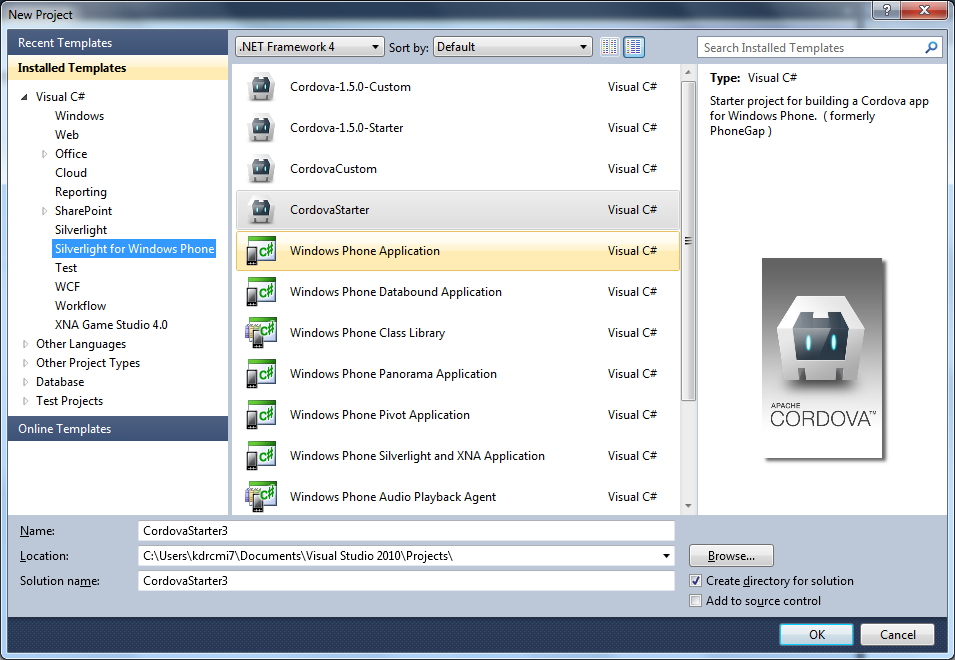The image size is (955, 660).
Task: Click the Apache Cordova preview image
Action: 822,358
